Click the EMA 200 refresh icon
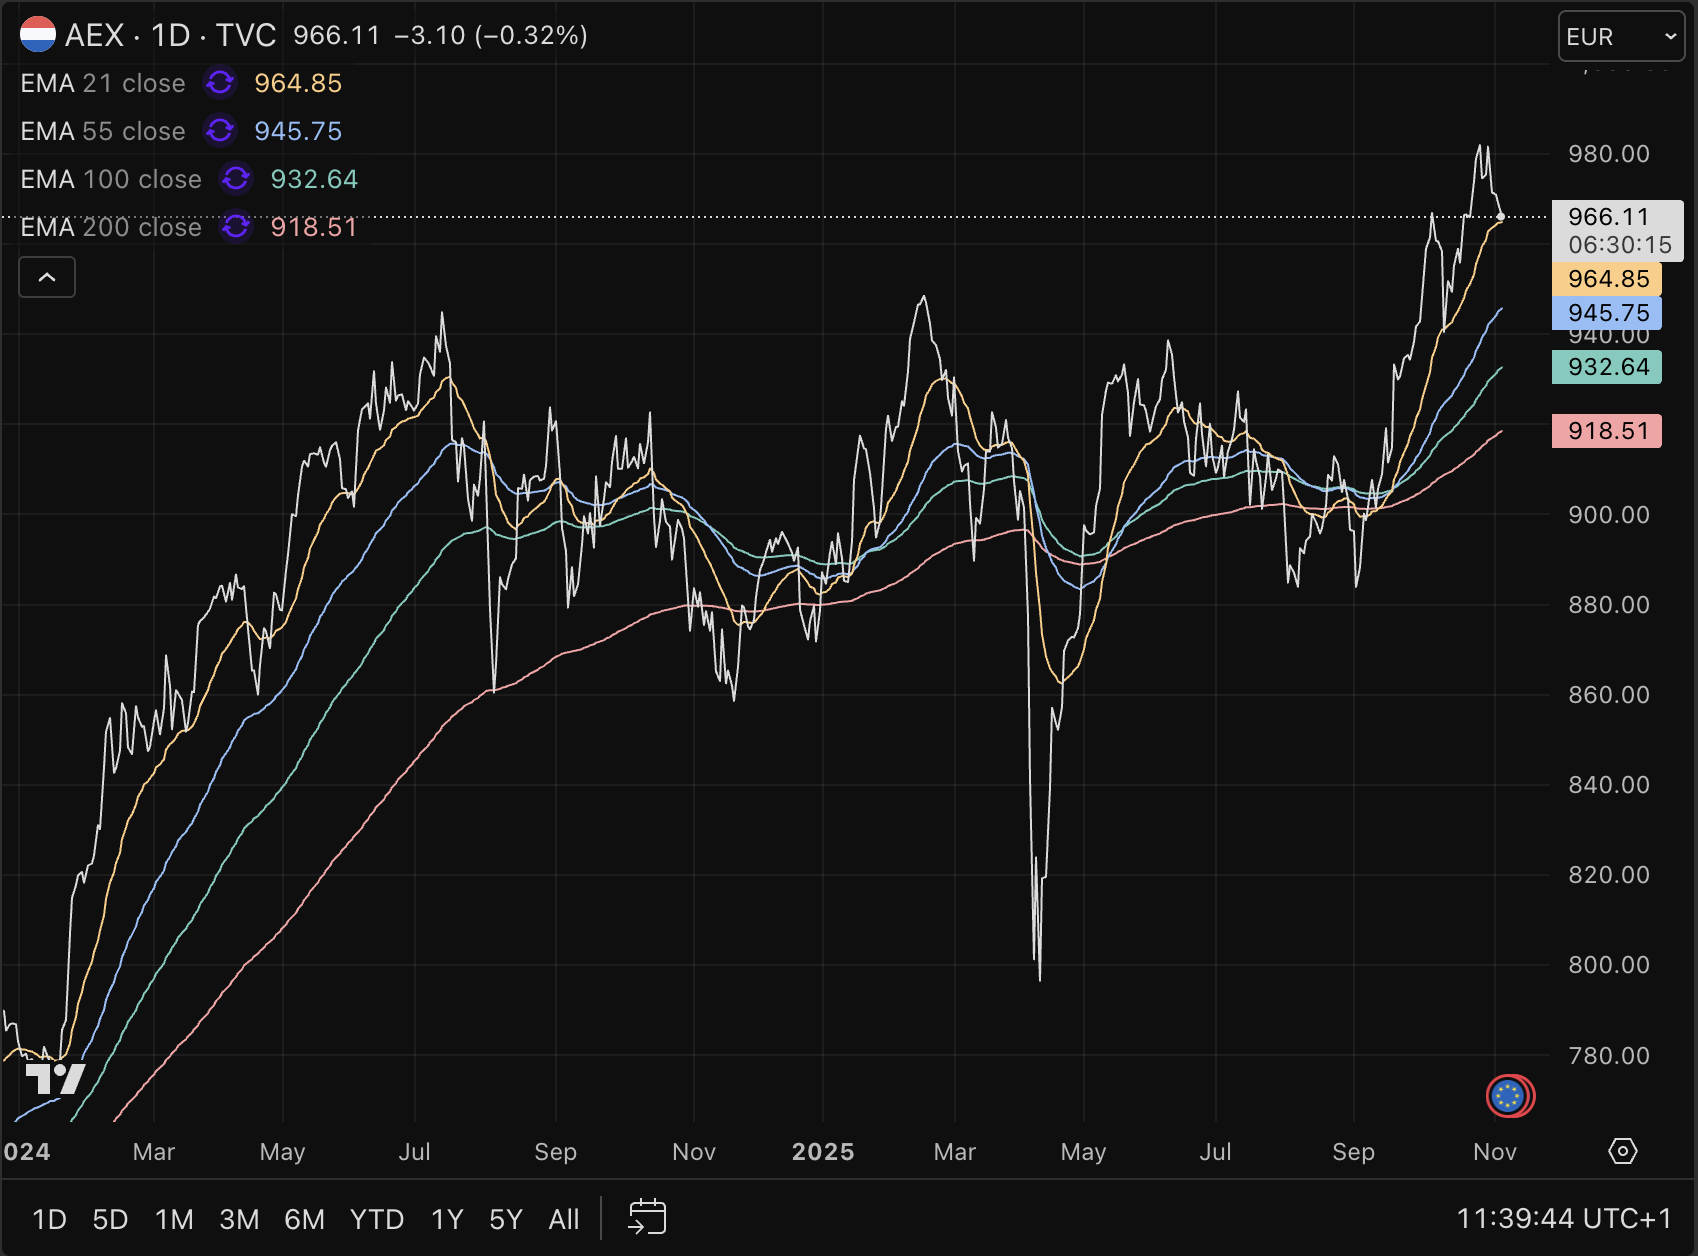1698x1256 pixels. point(236,227)
